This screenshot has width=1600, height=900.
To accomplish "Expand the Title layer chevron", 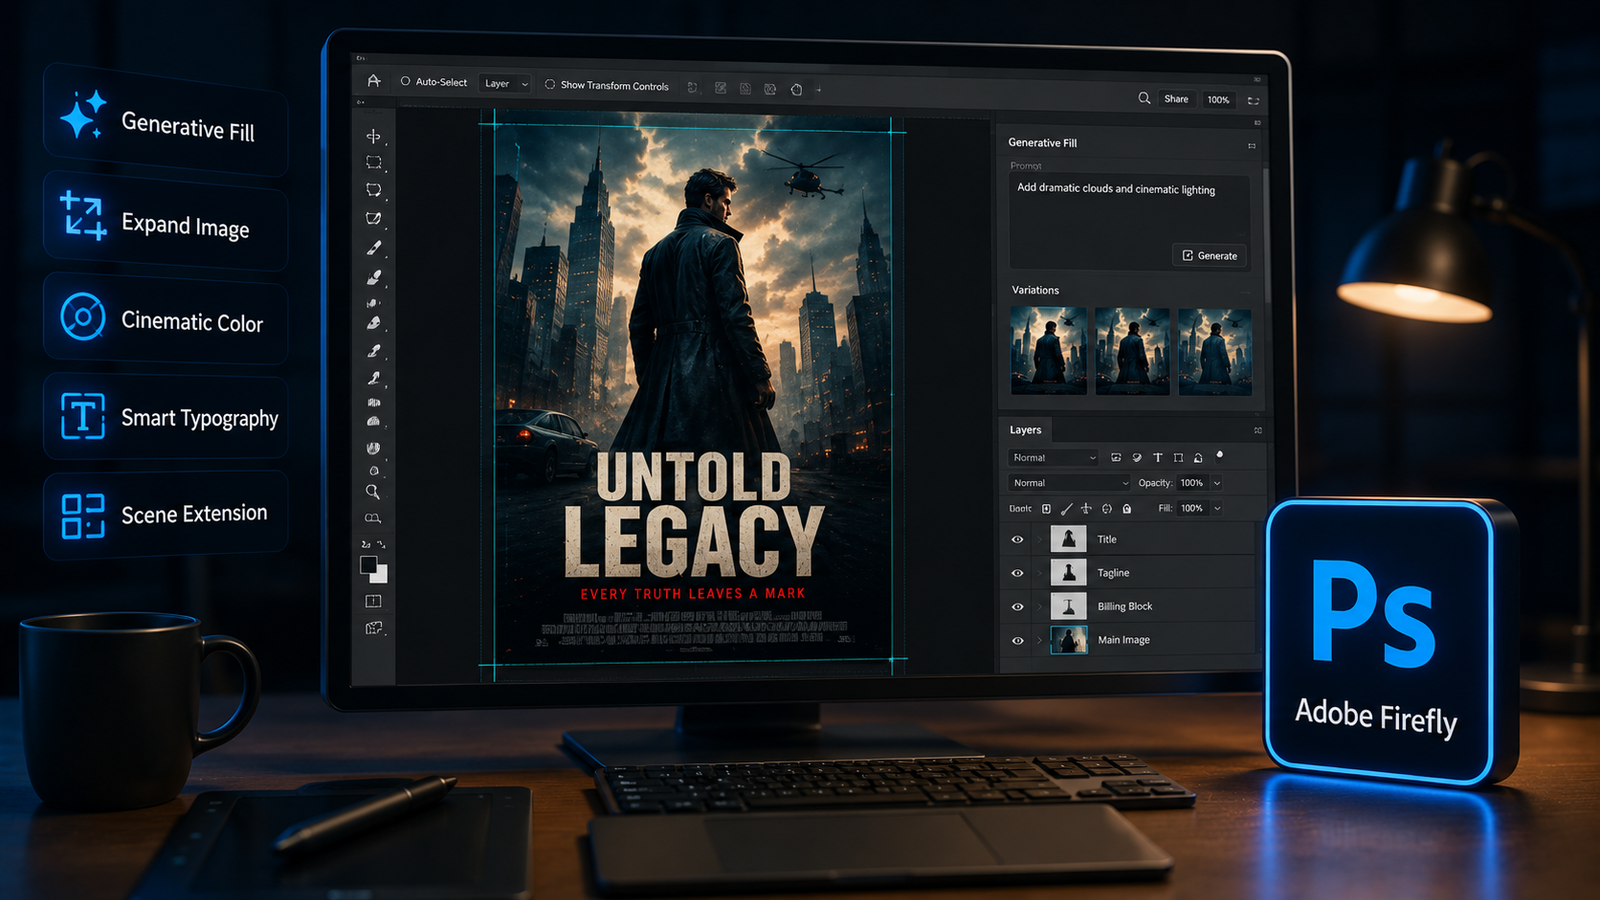I will coord(1040,540).
